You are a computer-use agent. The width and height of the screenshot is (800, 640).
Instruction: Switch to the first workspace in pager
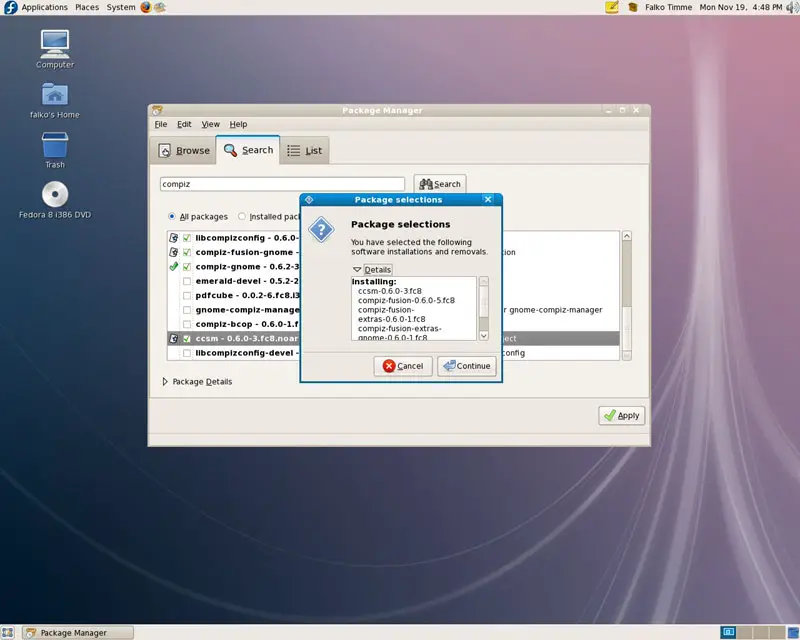coord(728,633)
